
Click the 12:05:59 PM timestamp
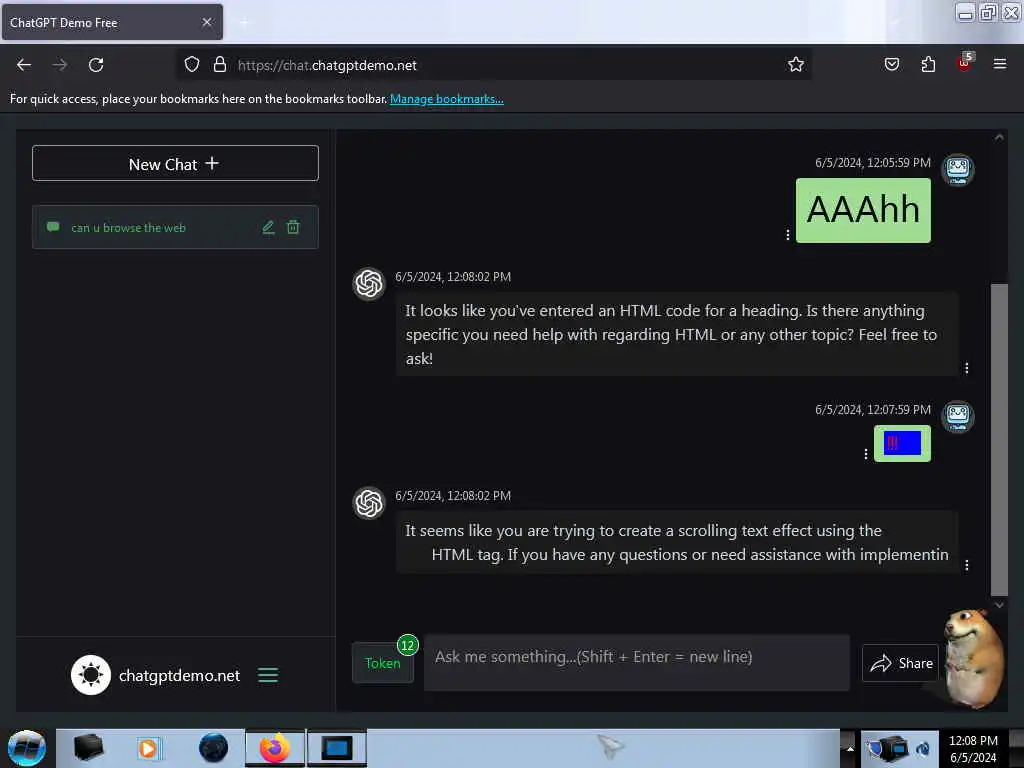point(872,163)
